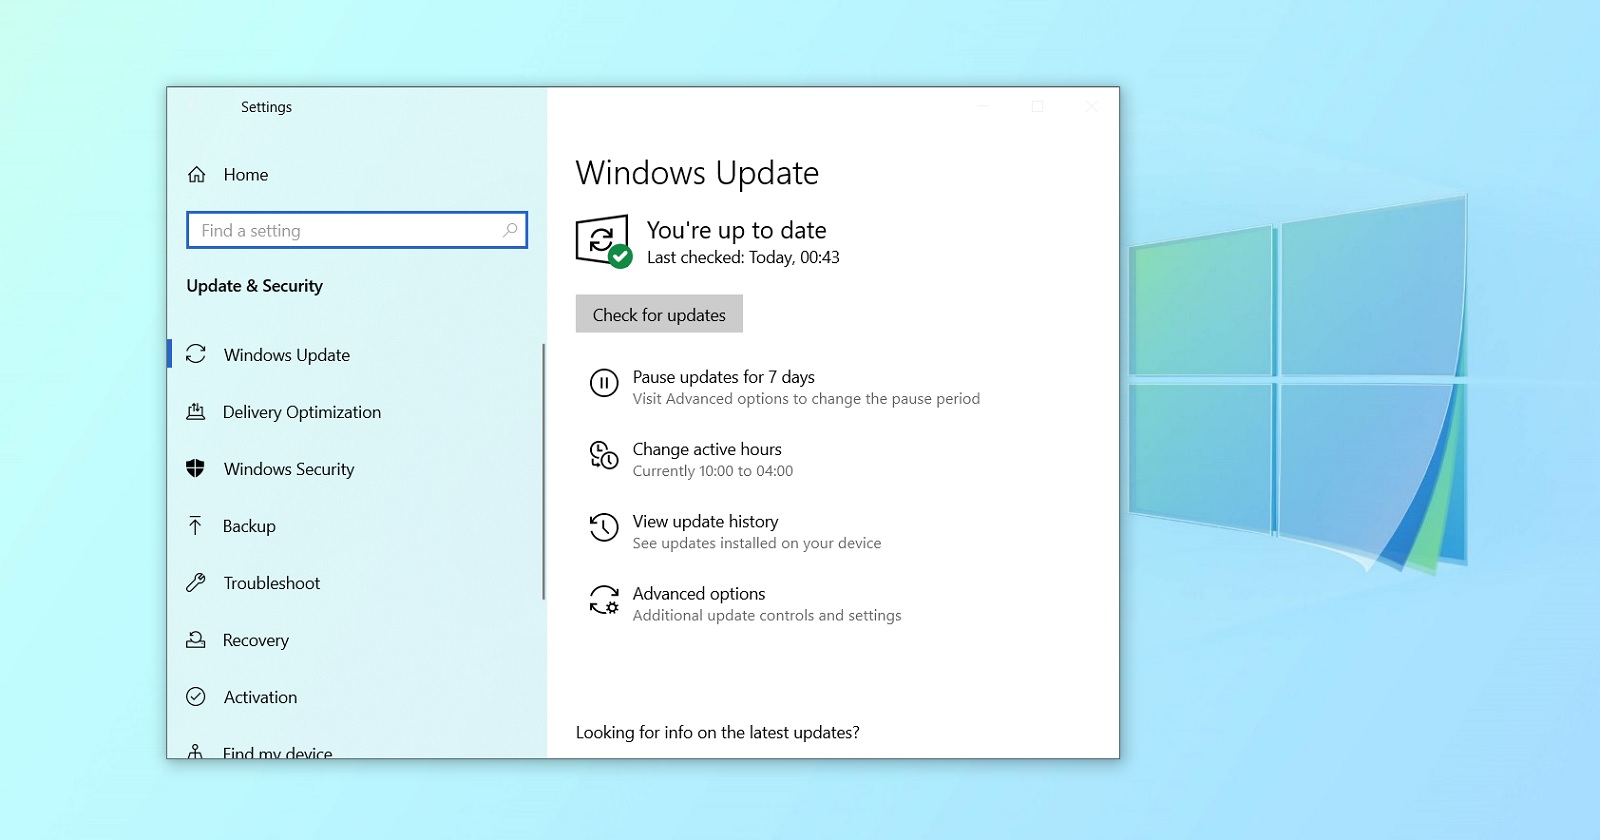
Task: Click the Activation checkmark circle icon
Action: [x=196, y=696]
